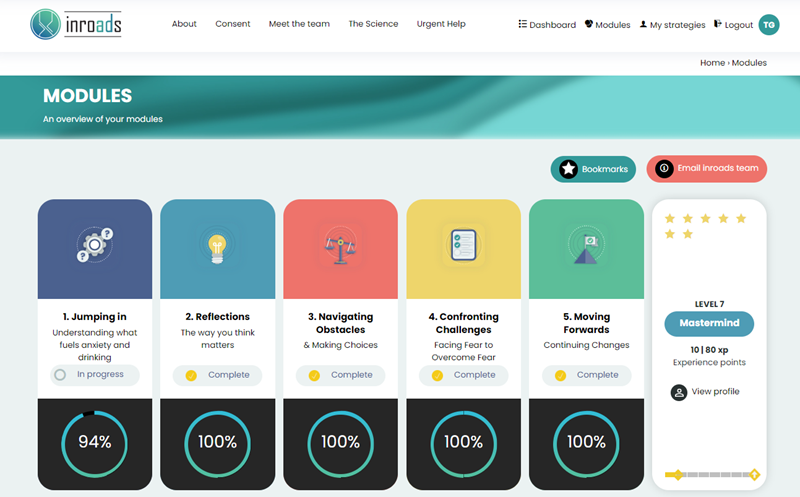The image size is (800, 497).
Task: Open the scales icon for Navigating Obstacles
Action: point(340,246)
